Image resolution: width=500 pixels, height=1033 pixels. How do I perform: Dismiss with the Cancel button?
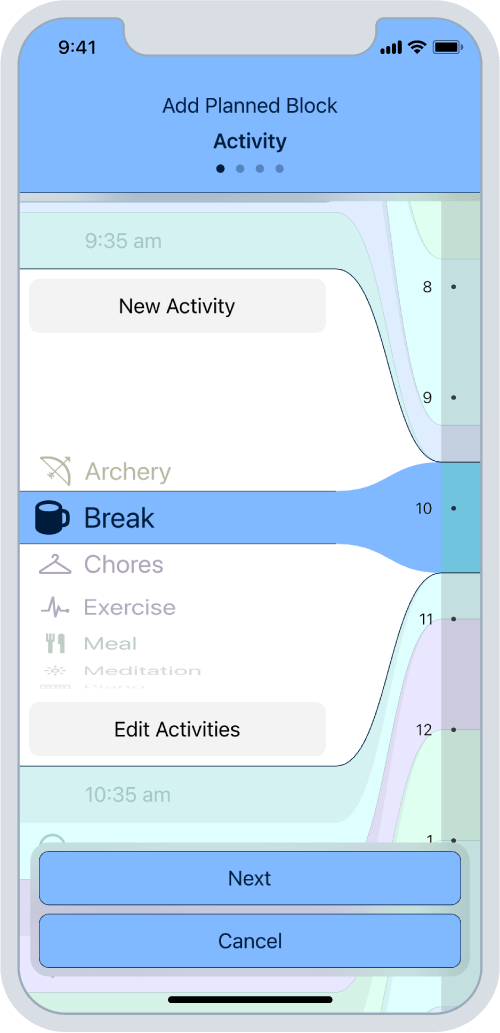pyautogui.click(x=250, y=941)
